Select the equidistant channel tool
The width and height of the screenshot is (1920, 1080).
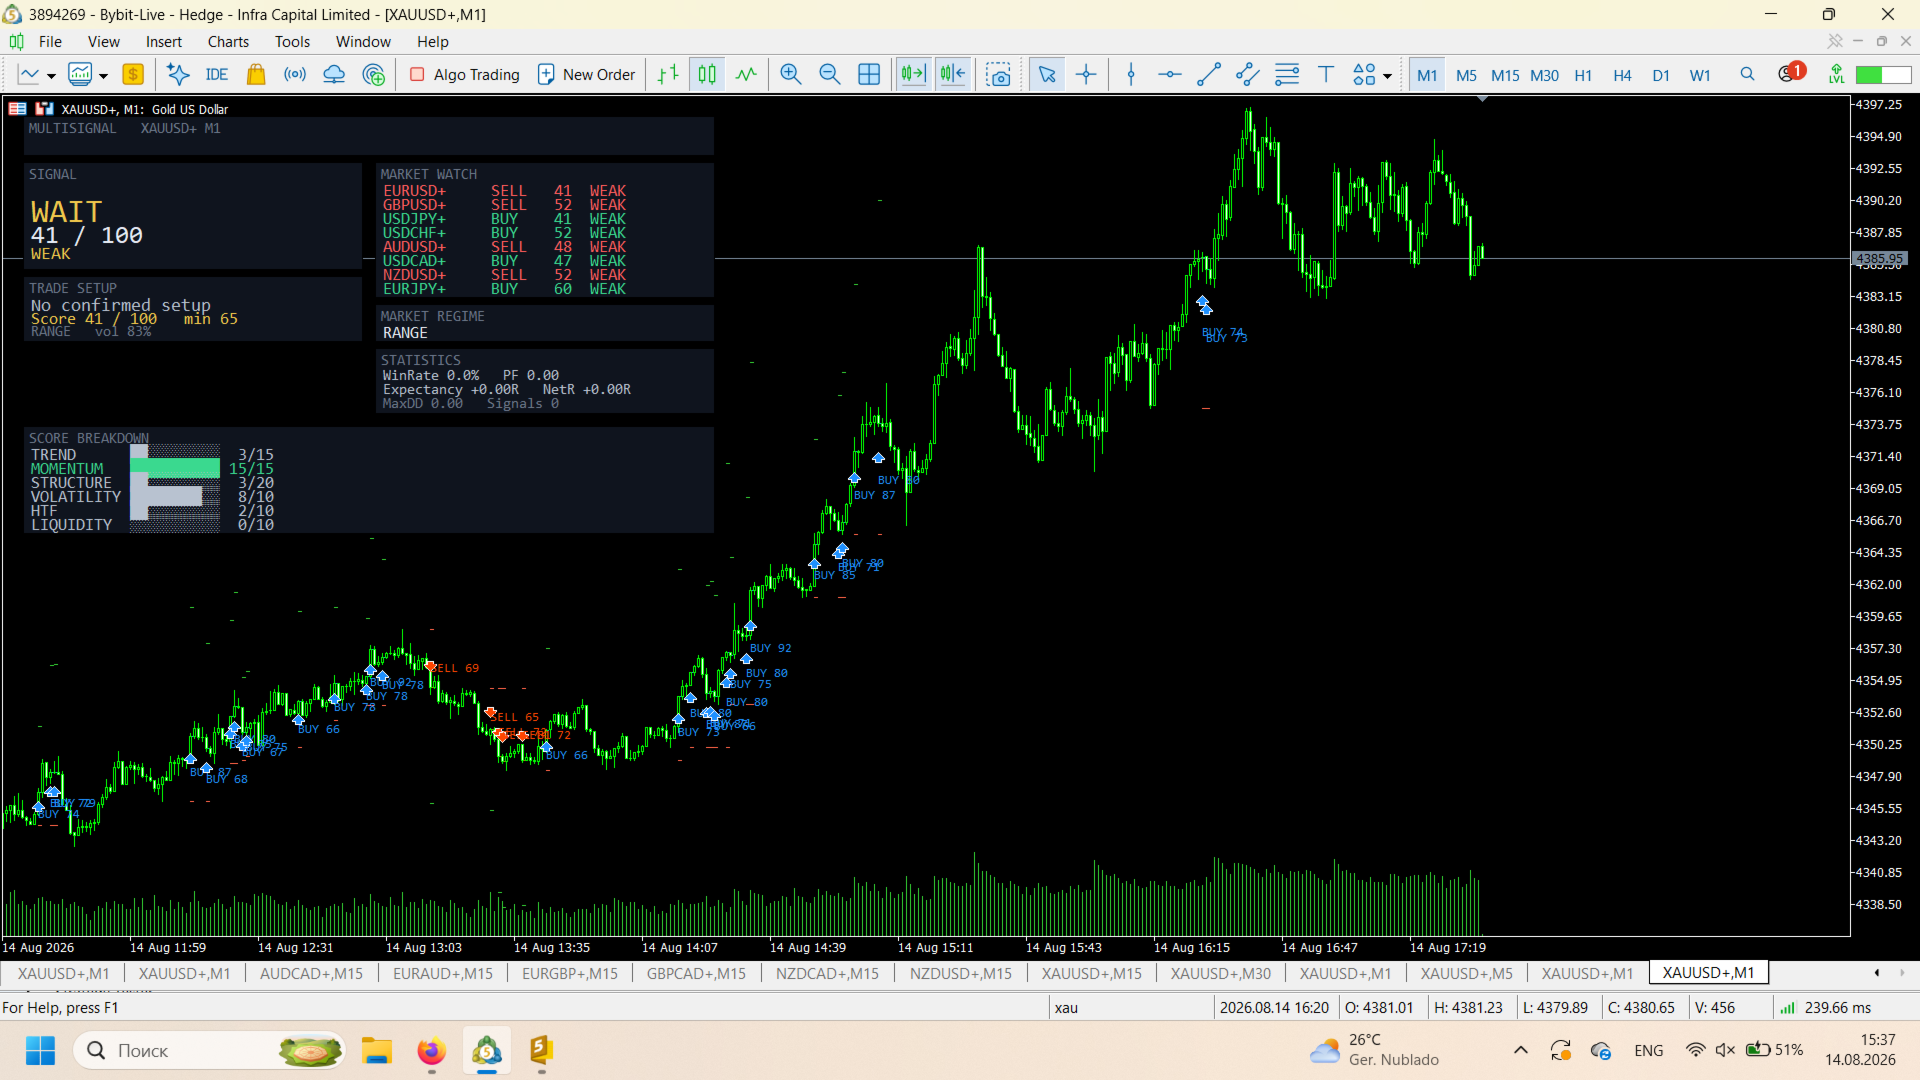pos(1248,74)
